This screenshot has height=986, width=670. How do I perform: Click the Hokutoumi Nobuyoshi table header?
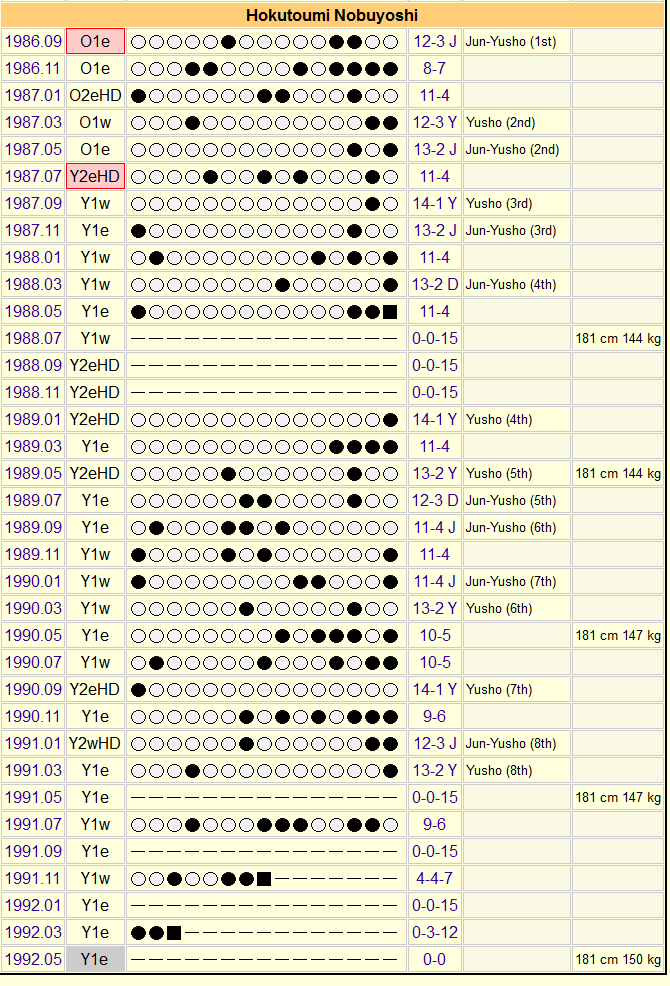click(332, 15)
